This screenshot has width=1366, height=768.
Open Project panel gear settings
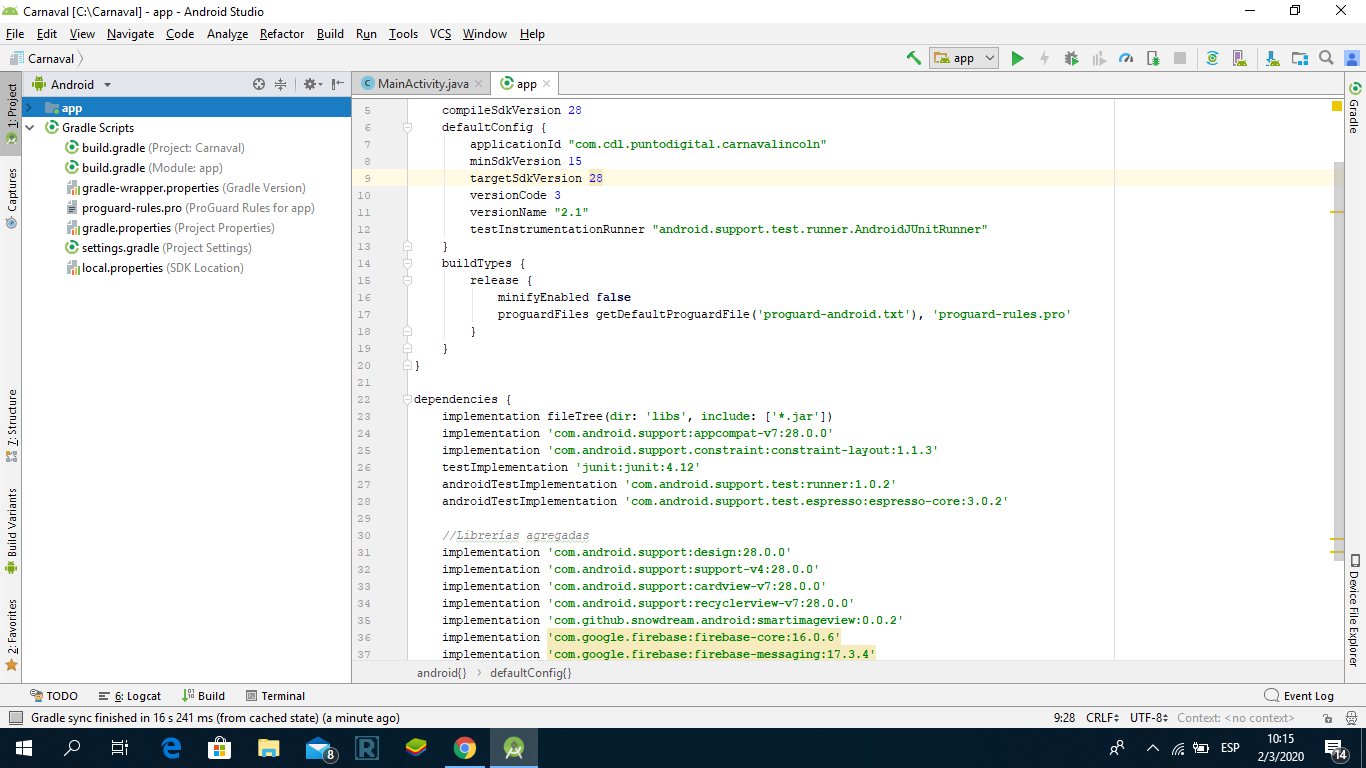[x=311, y=85]
